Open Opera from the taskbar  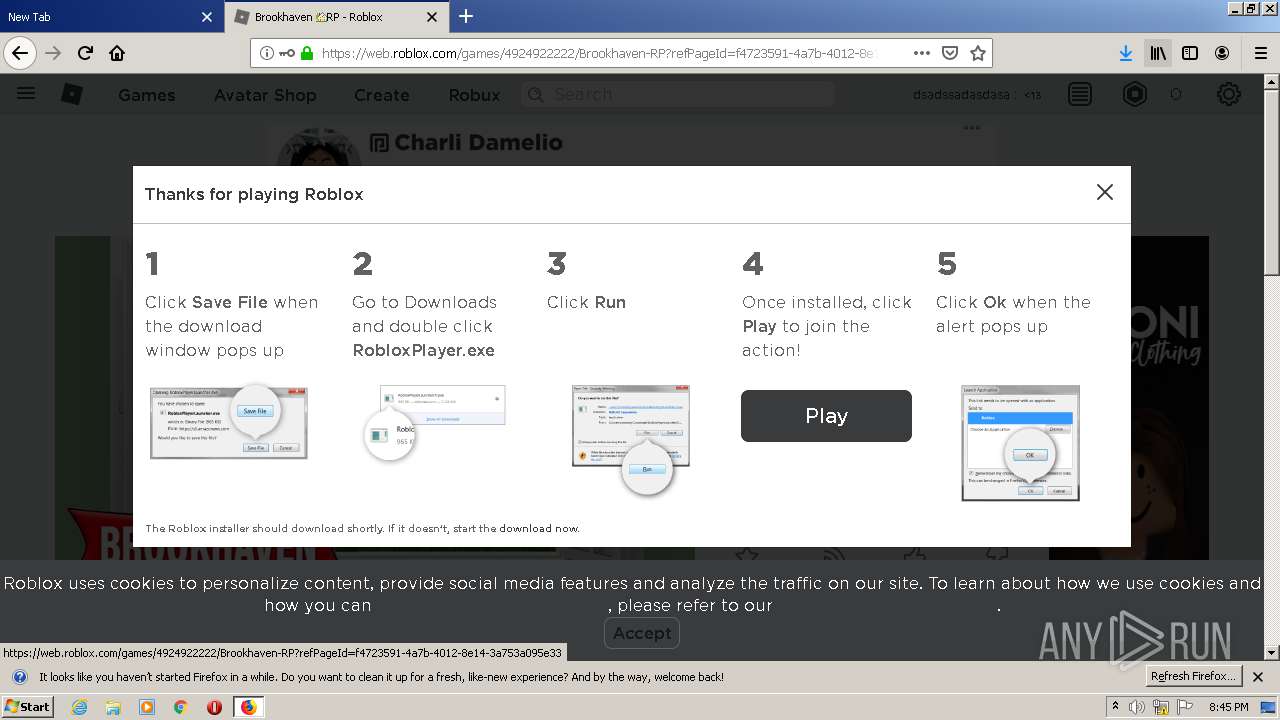[x=214, y=707]
